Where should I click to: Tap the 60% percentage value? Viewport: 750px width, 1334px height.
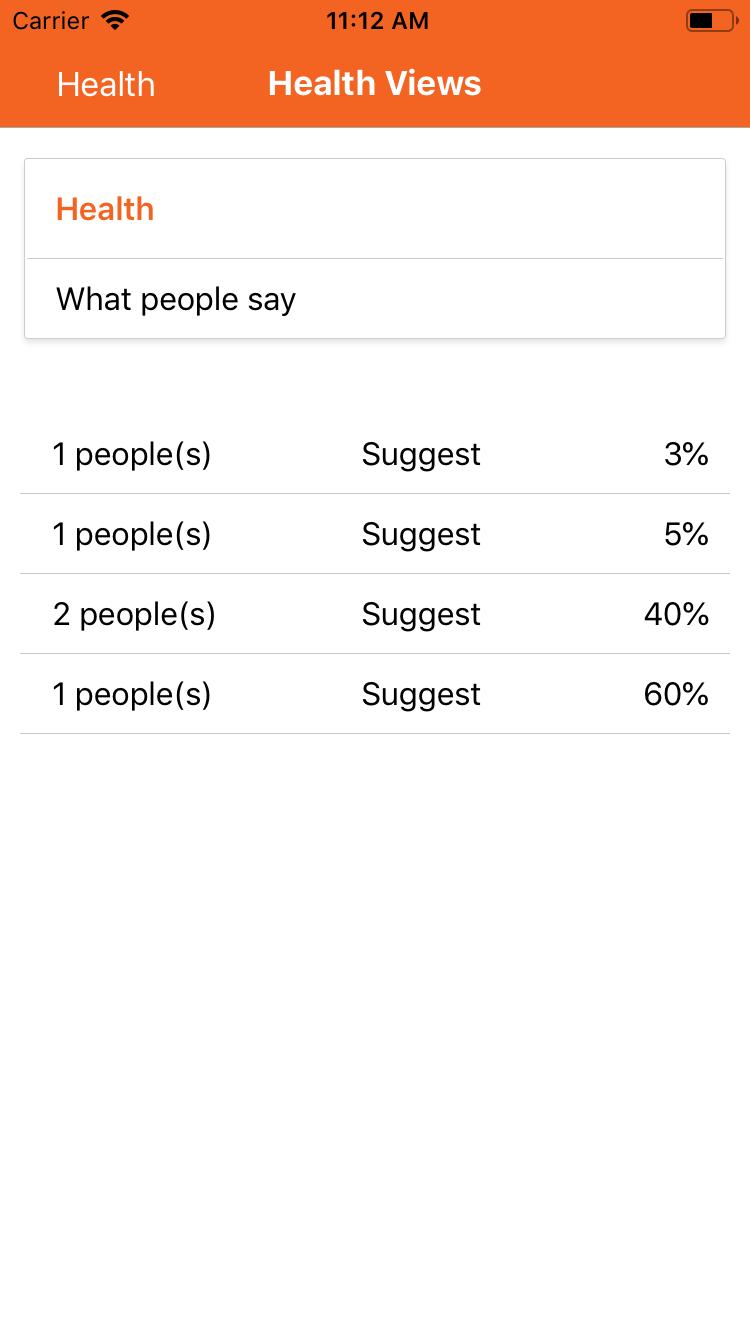[676, 694]
